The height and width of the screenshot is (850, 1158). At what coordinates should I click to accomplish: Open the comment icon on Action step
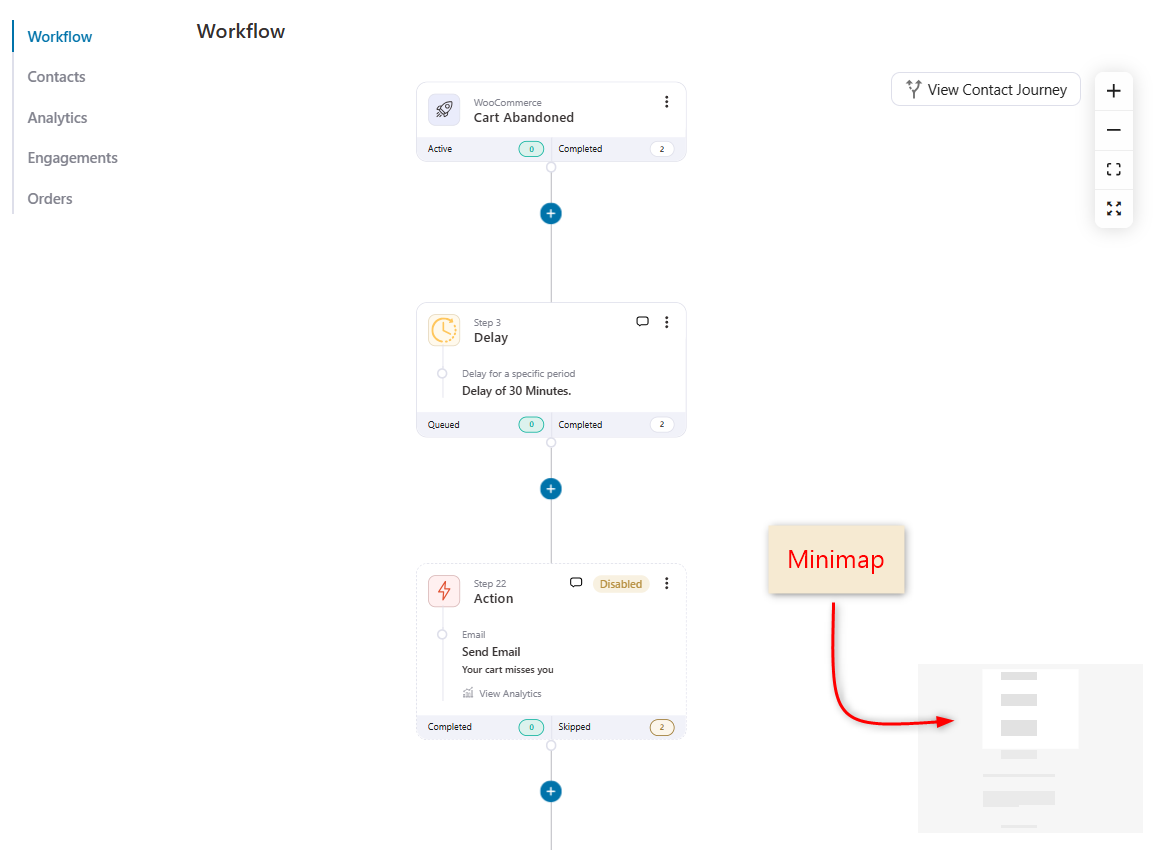click(576, 583)
